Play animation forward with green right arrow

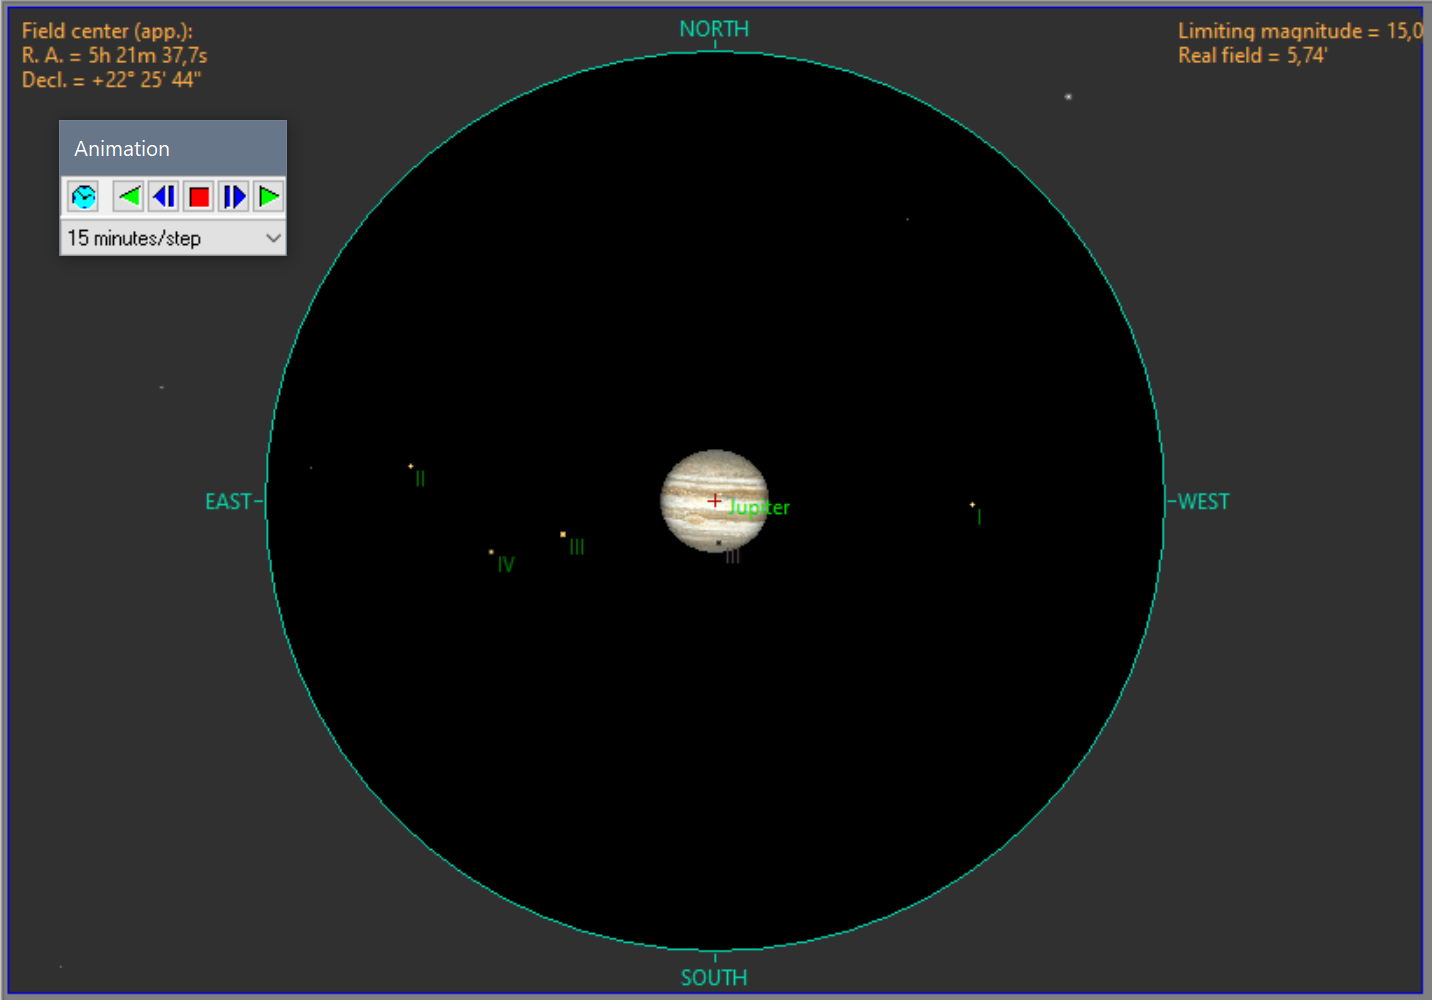pos(269,196)
